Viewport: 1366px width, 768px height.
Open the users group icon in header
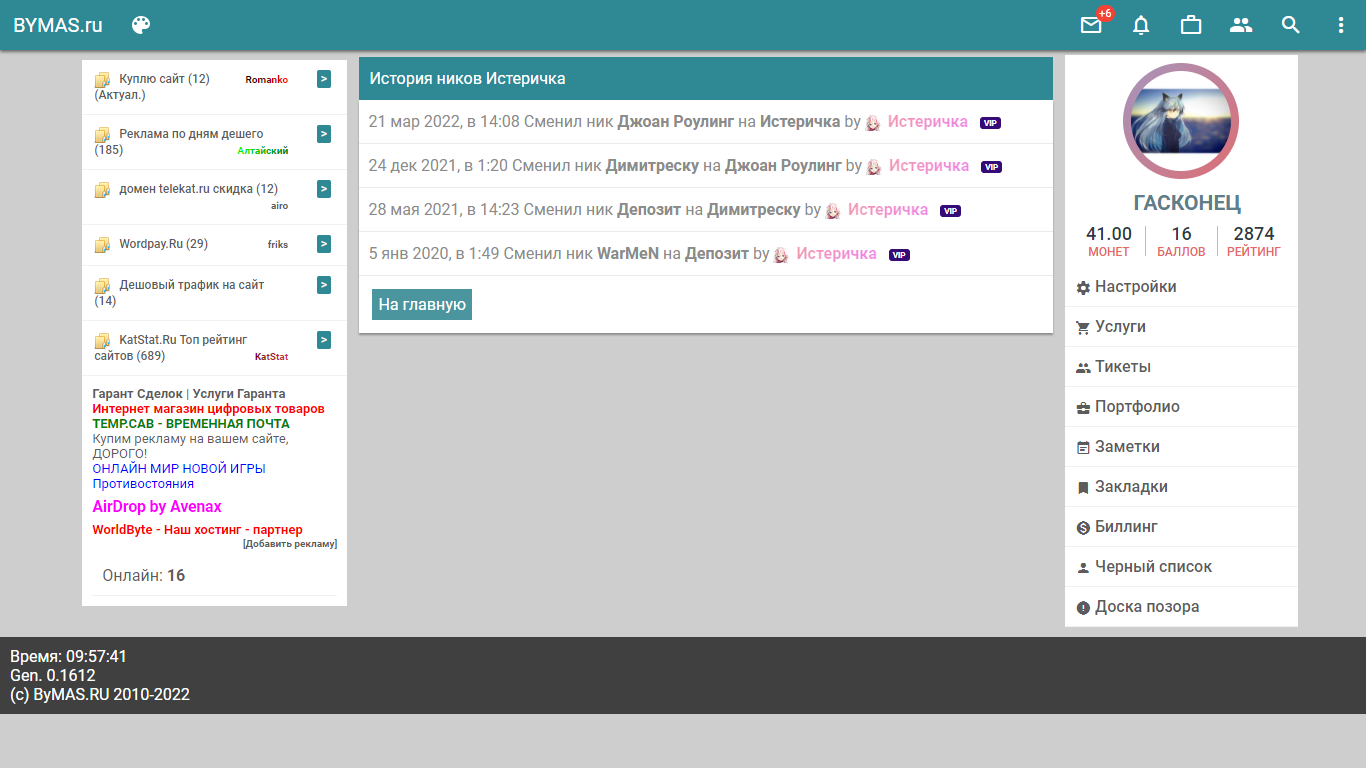[1241, 25]
